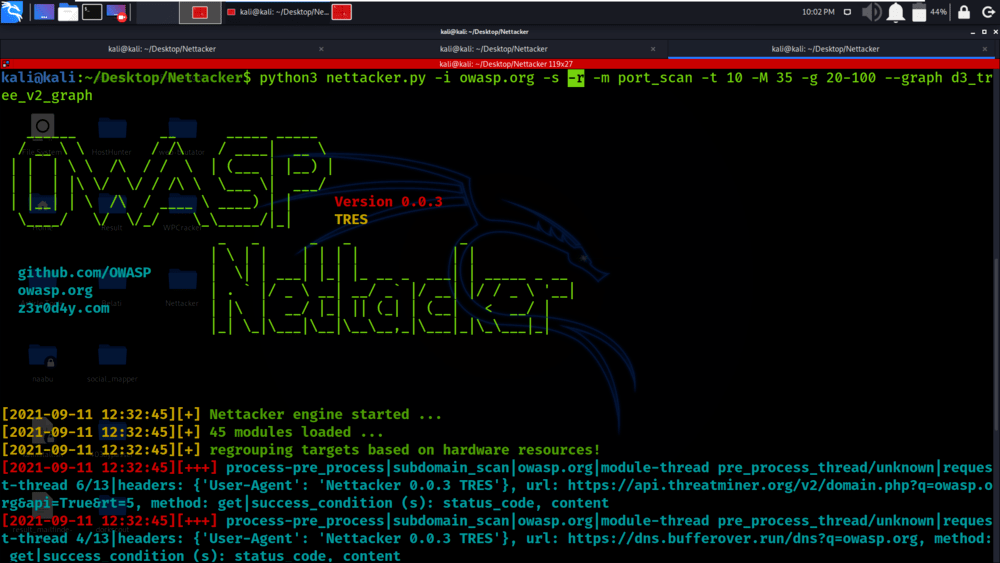This screenshot has height=563, width=1000.
Task: Click the github.com/OWASP text
Action: pyautogui.click(x=84, y=273)
